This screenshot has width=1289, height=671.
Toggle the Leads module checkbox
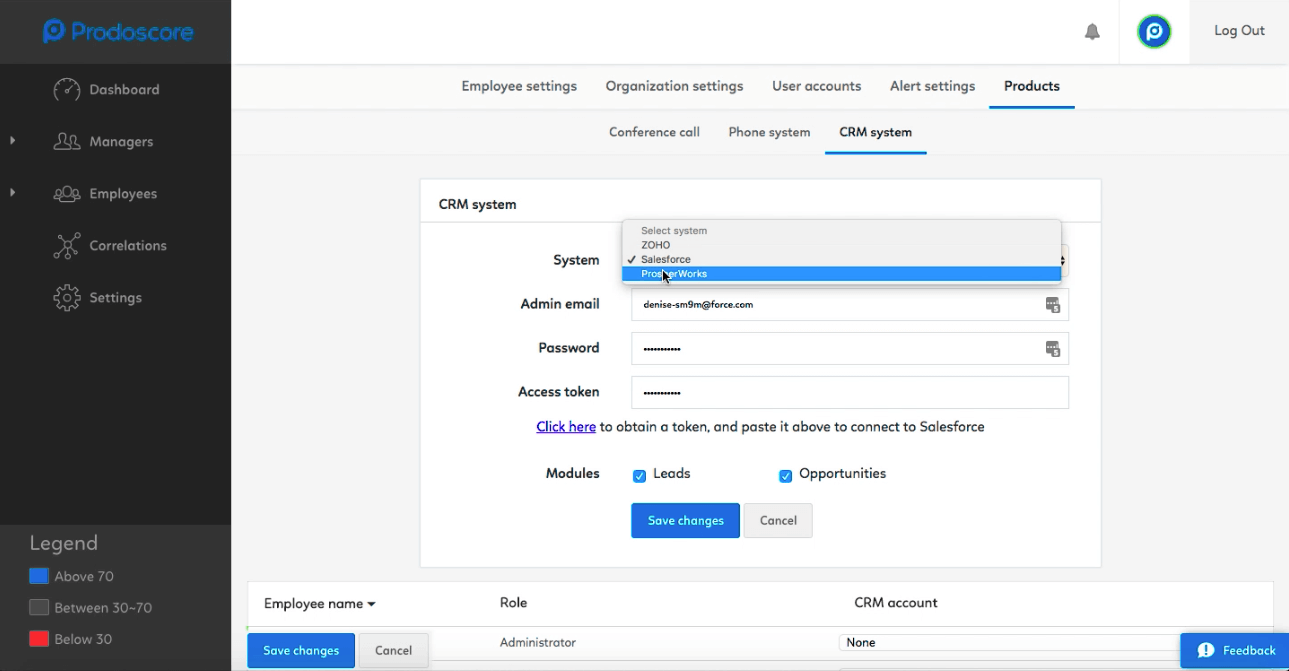pos(640,476)
